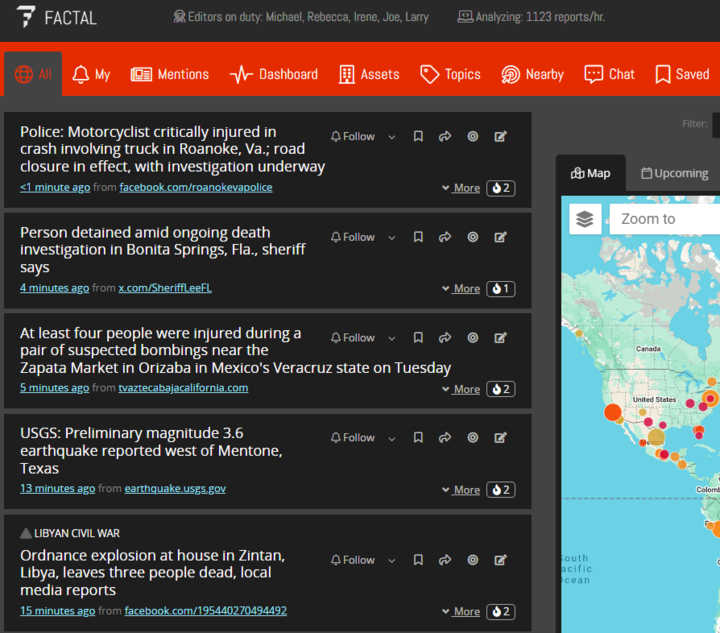This screenshot has width=720, height=633.
Task: Open the Nearby tab
Action: pyautogui.click(x=532, y=74)
